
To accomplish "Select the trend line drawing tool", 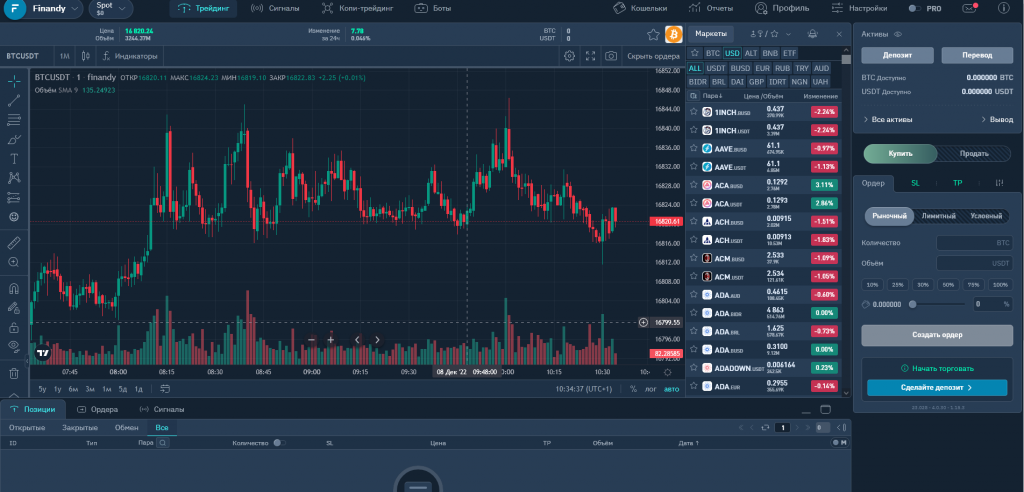I will (14, 100).
